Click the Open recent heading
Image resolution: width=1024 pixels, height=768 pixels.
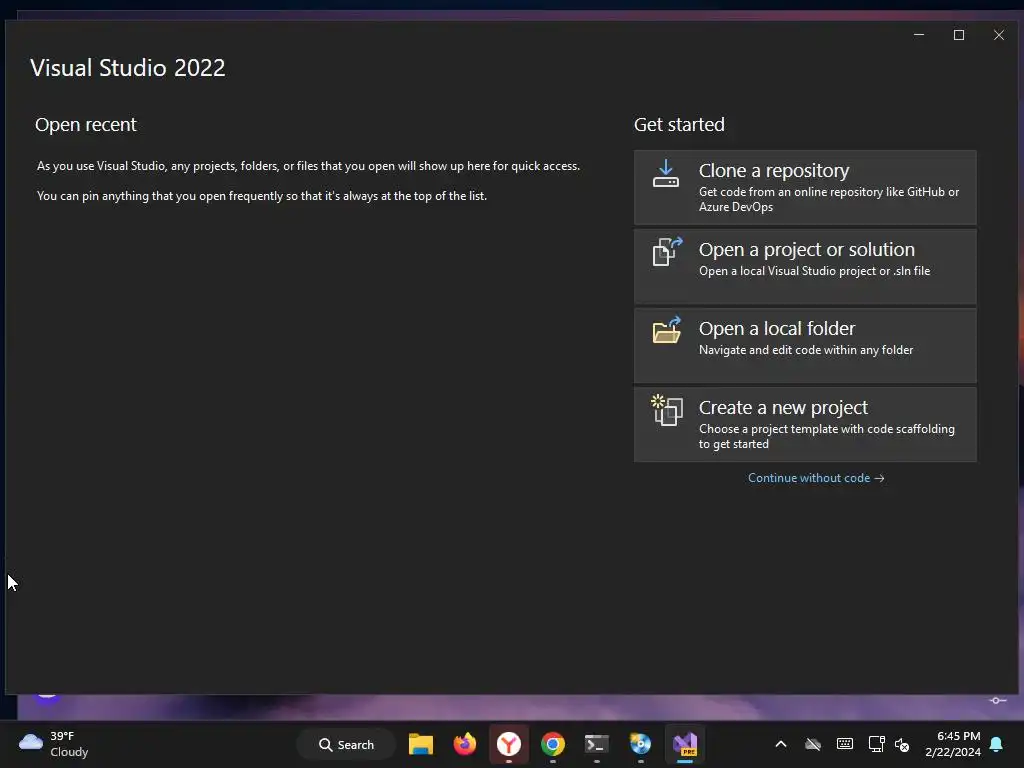pos(86,124)
